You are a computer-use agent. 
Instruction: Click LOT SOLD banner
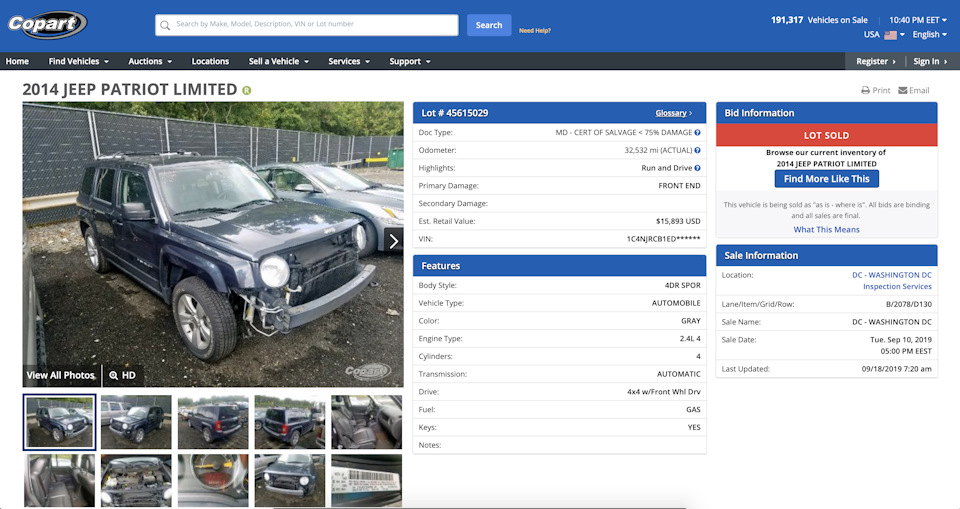[x=827, y=135]
